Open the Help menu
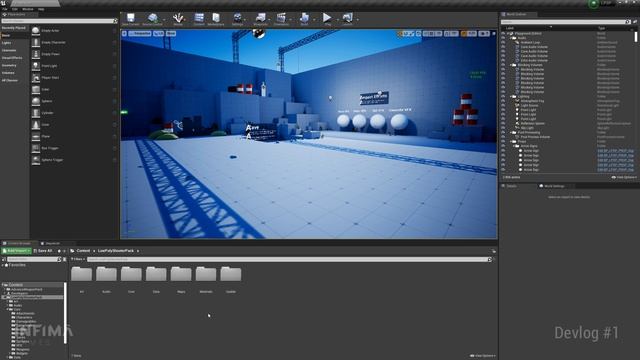The height and width of the screenshot is (360, 640). [41, 9]
